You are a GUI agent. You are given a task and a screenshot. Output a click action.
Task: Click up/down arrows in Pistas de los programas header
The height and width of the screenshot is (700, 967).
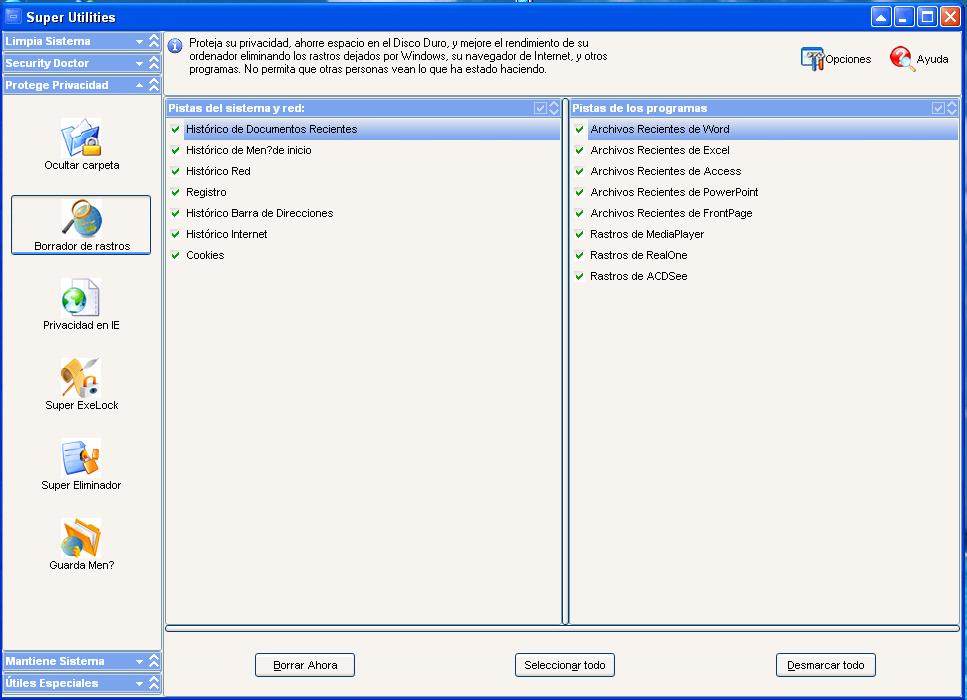(x=952, y=108)
